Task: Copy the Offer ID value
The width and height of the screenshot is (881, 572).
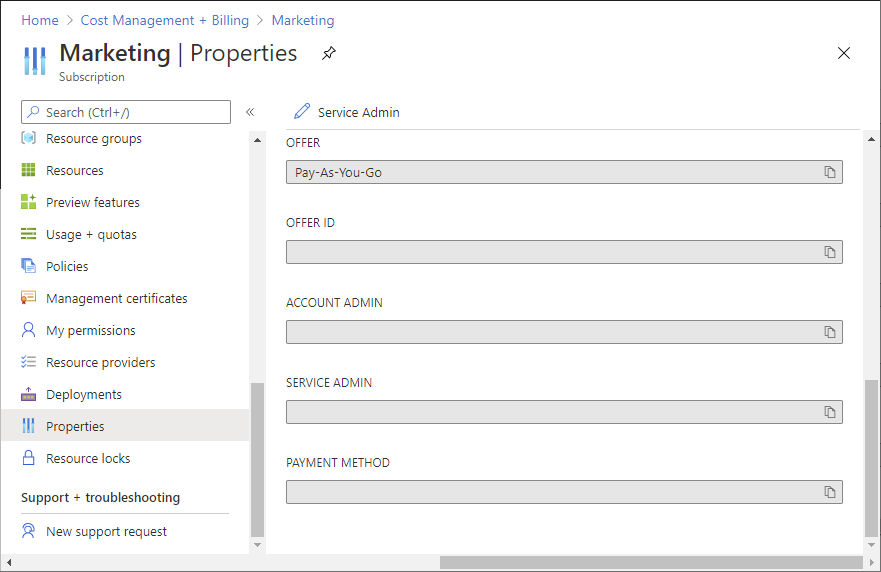Action: pyautogui.click(x=829, y=252)
